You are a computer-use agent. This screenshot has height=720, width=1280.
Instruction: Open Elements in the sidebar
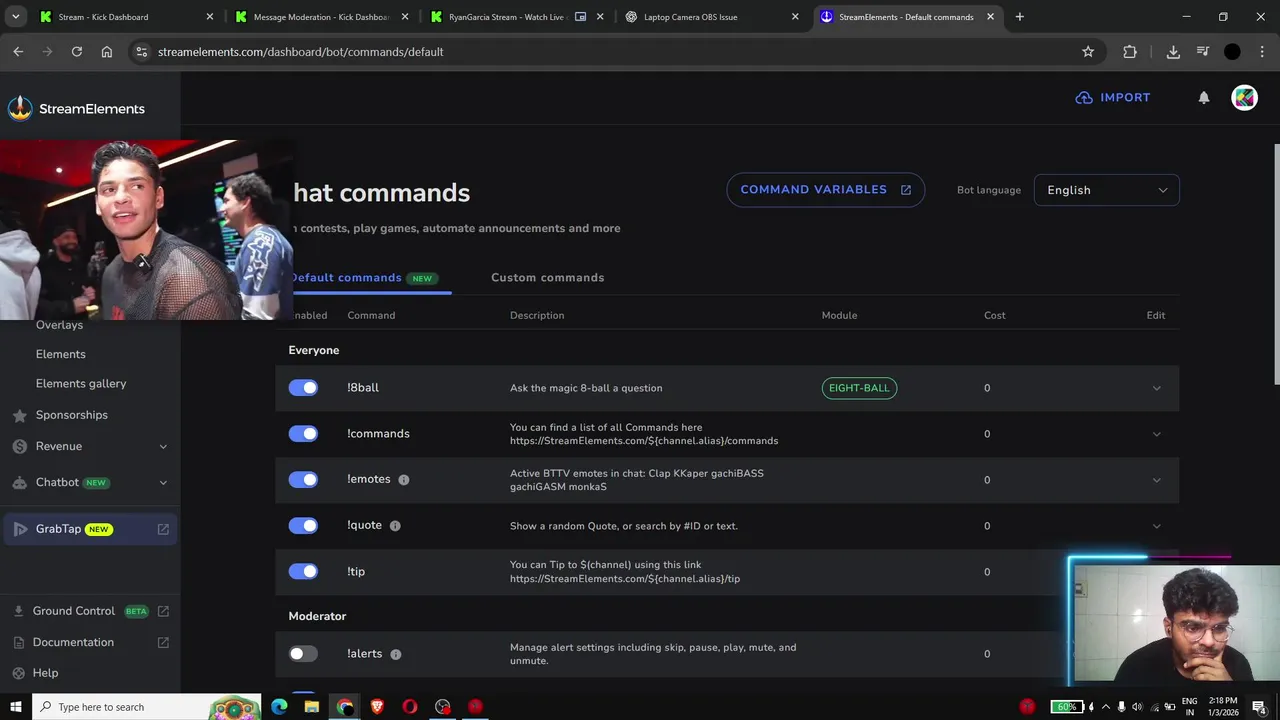(61, 354)
